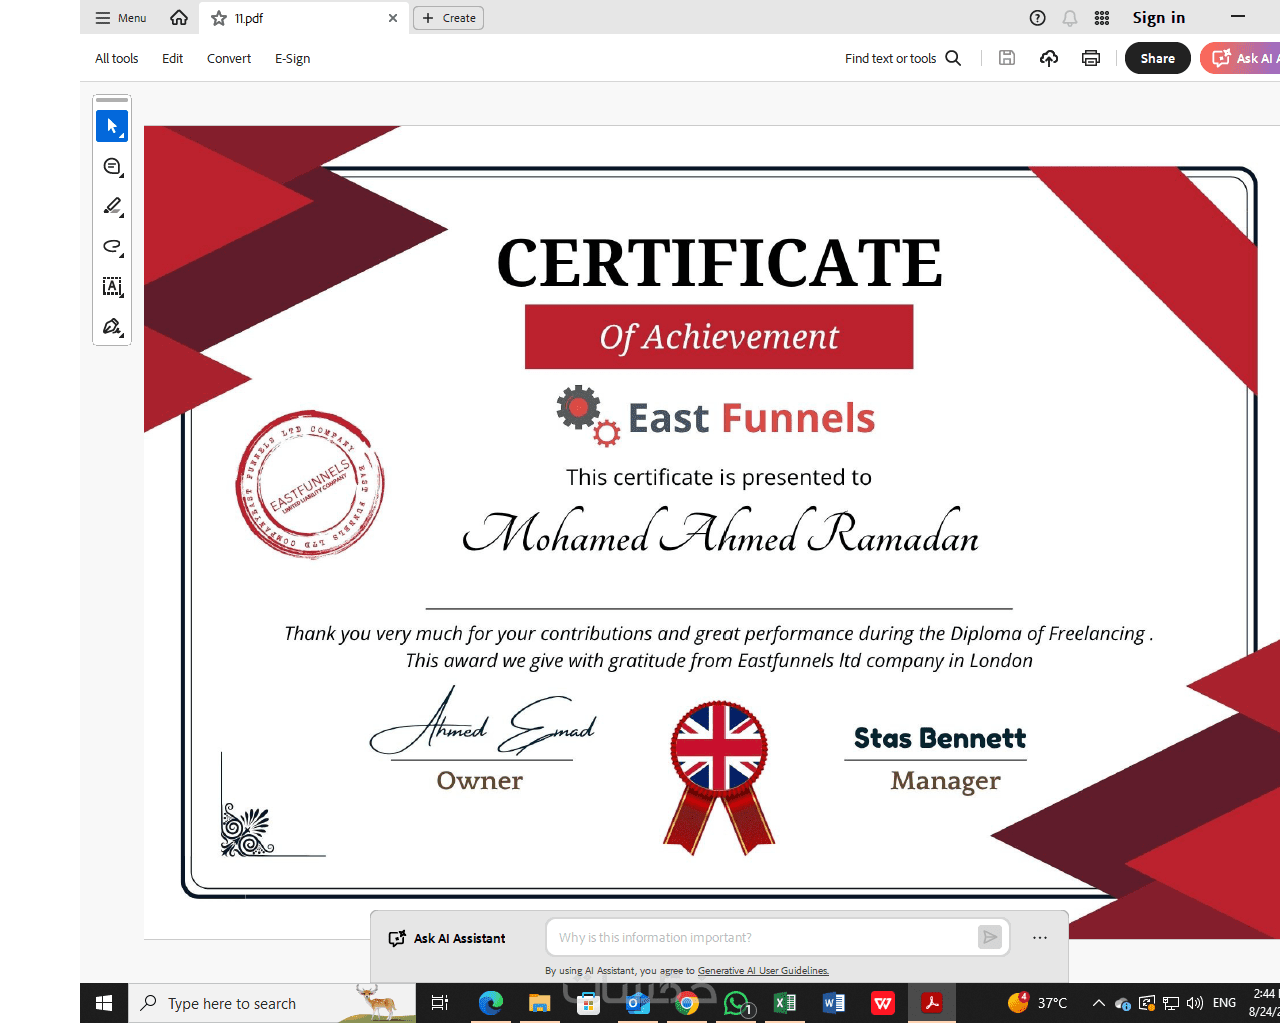Screen dimensions: 1280x1024
Task: Save the file with the floppy disk icon
Action: 1007,58
